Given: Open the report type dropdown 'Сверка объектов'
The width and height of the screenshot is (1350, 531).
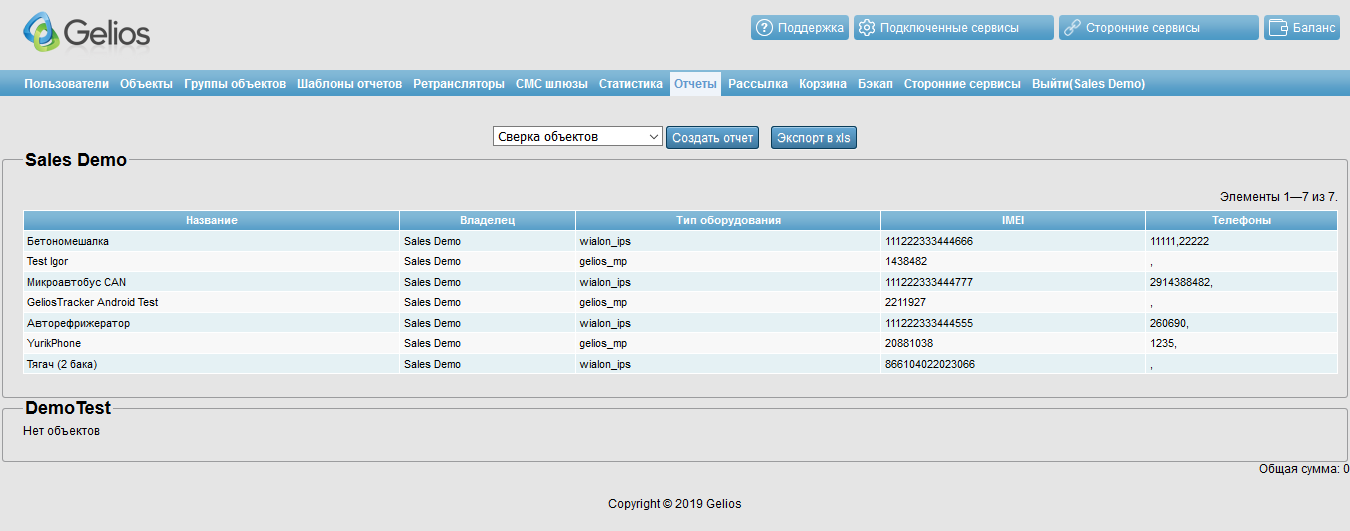Looking at the screenshot, I should 577,137.
